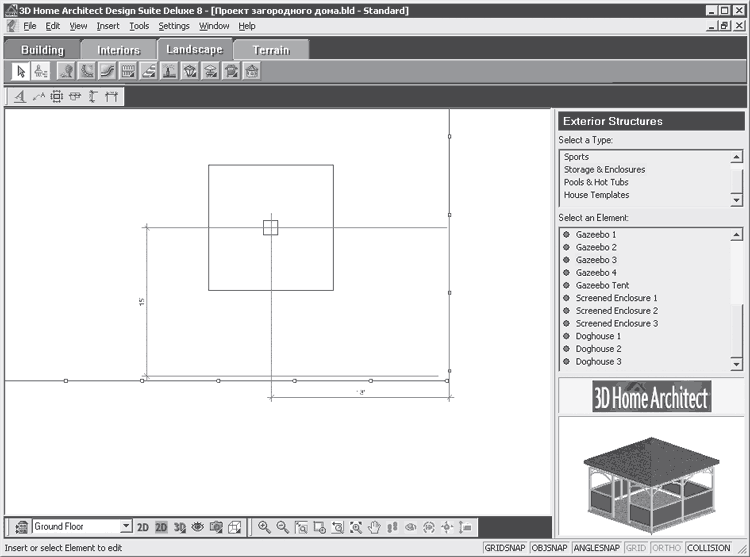Image resolution: width=750 pixels, height=557 pixels.
Task: Activate the highlighted 2D view button
Action: pos(161,527)
